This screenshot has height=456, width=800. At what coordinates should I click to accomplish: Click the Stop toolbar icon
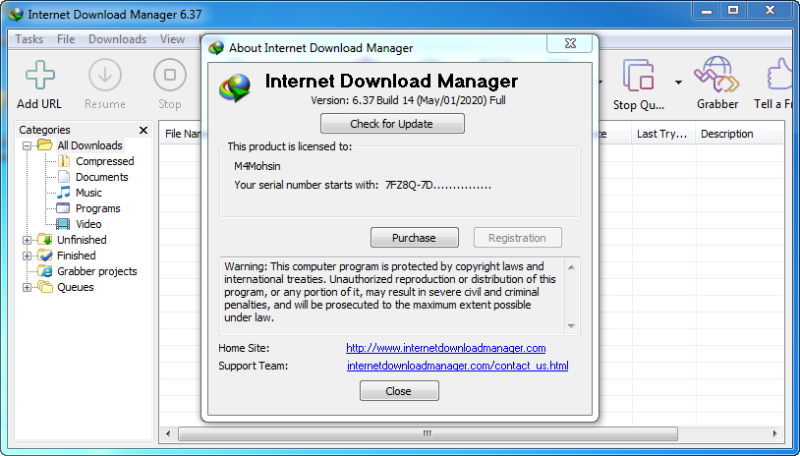point(169,75)
